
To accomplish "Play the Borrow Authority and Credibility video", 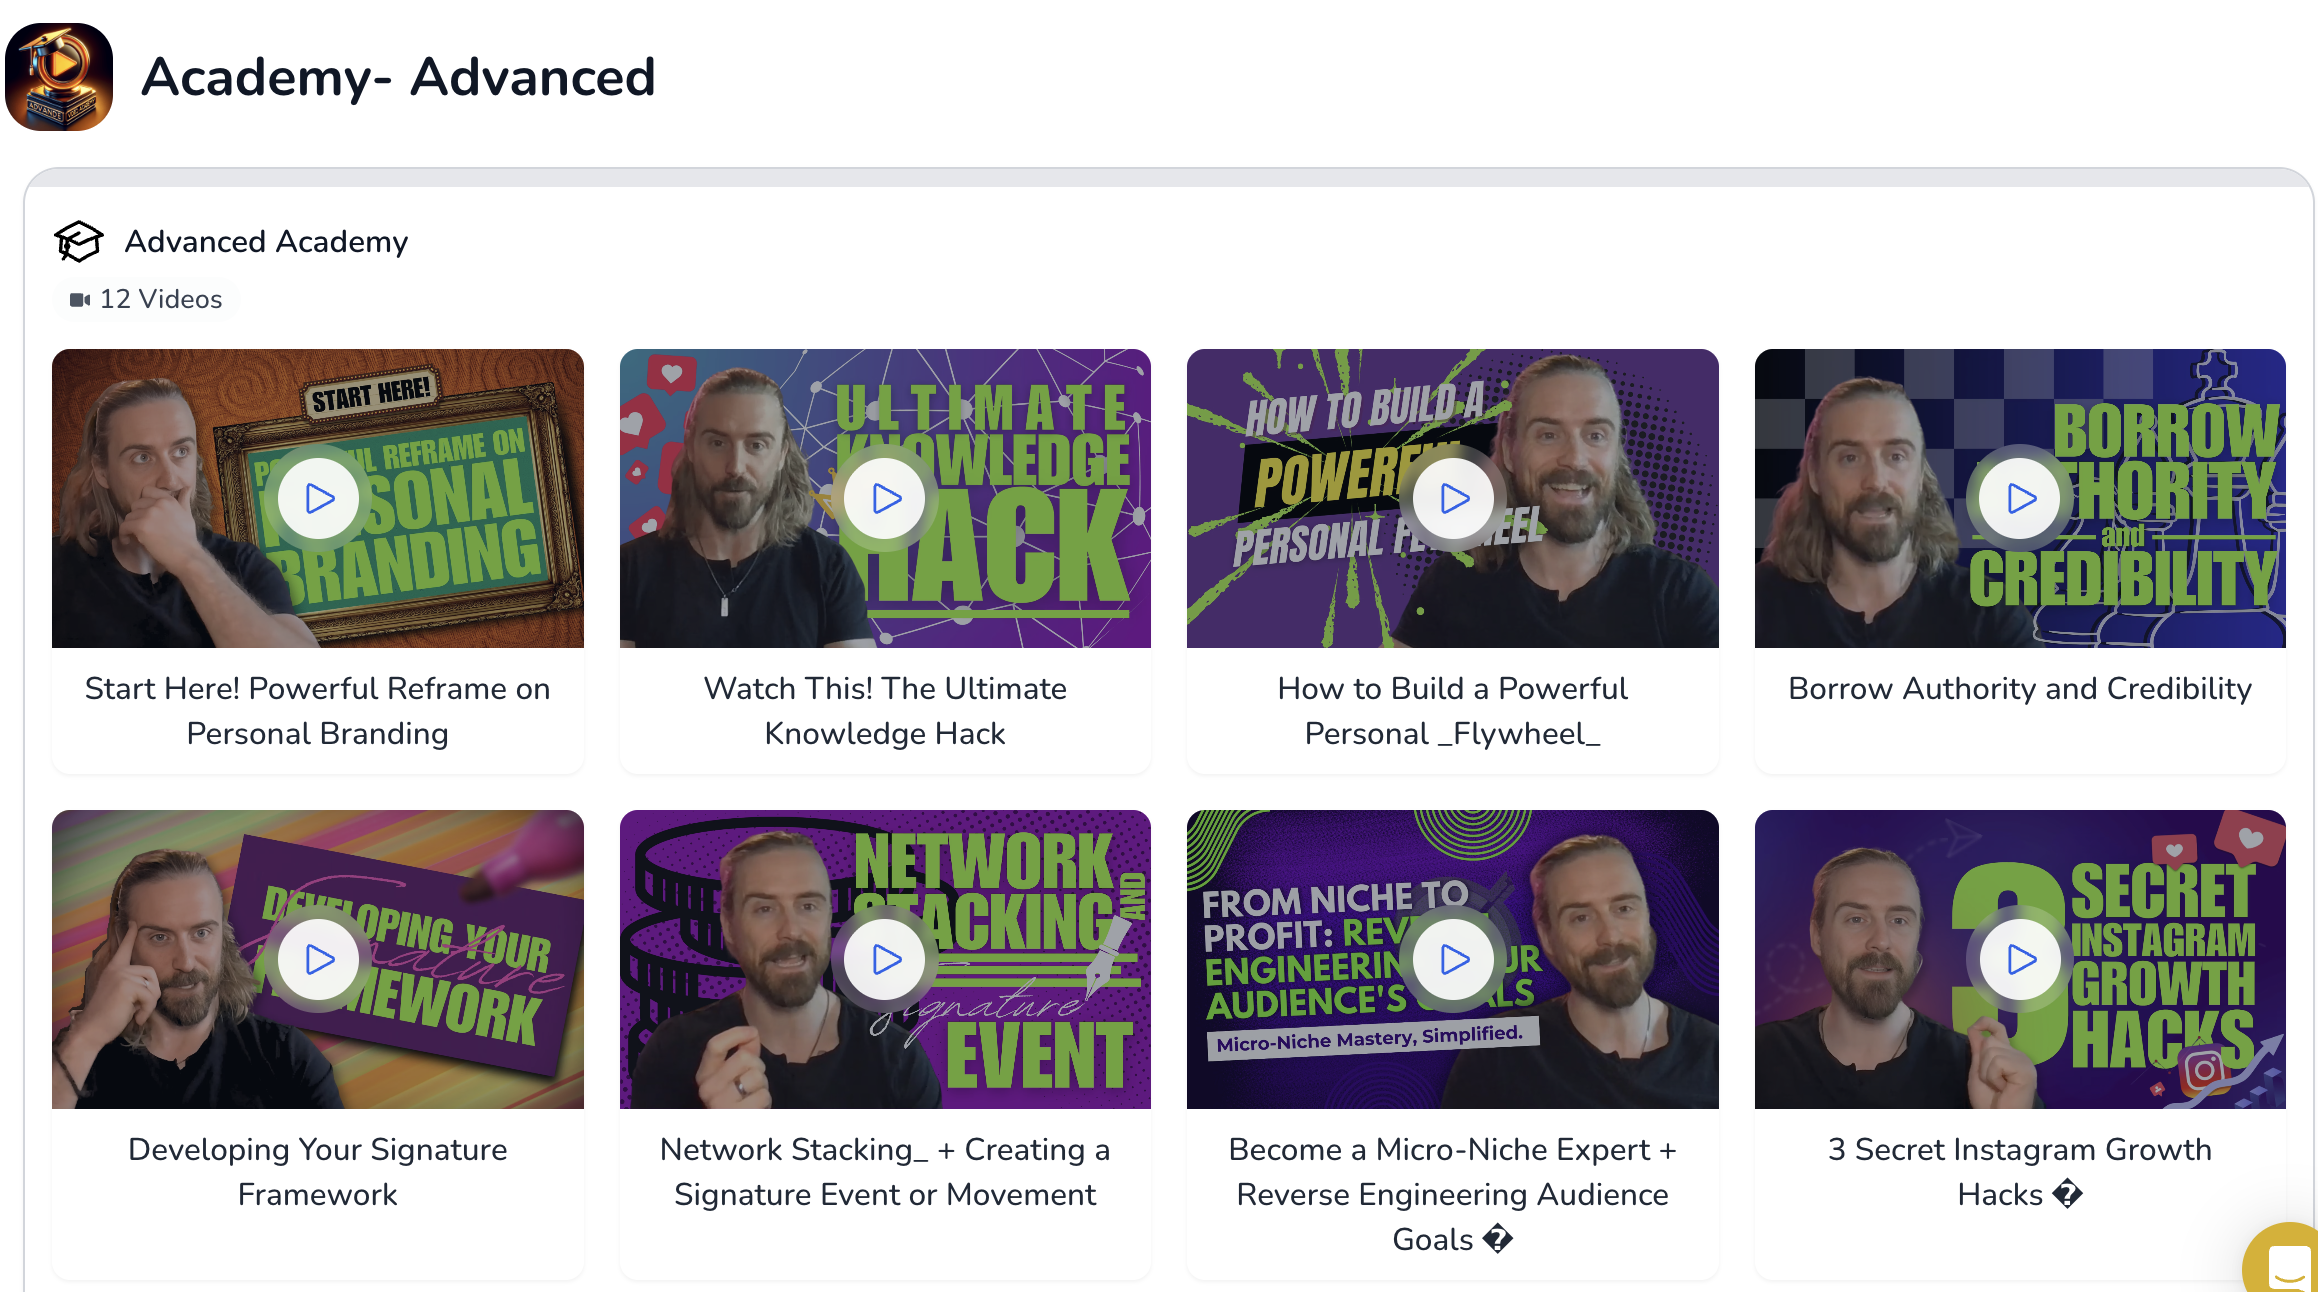I will (x=2021, y=498).
